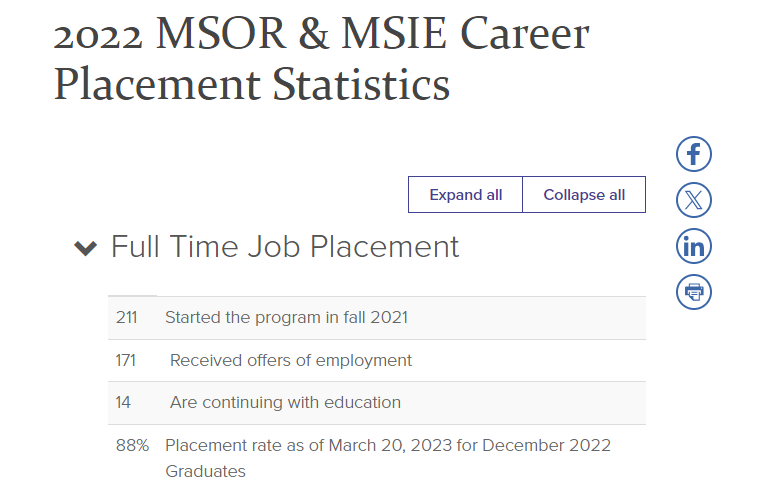Click the word 'Graduates' in the last row

205,471
